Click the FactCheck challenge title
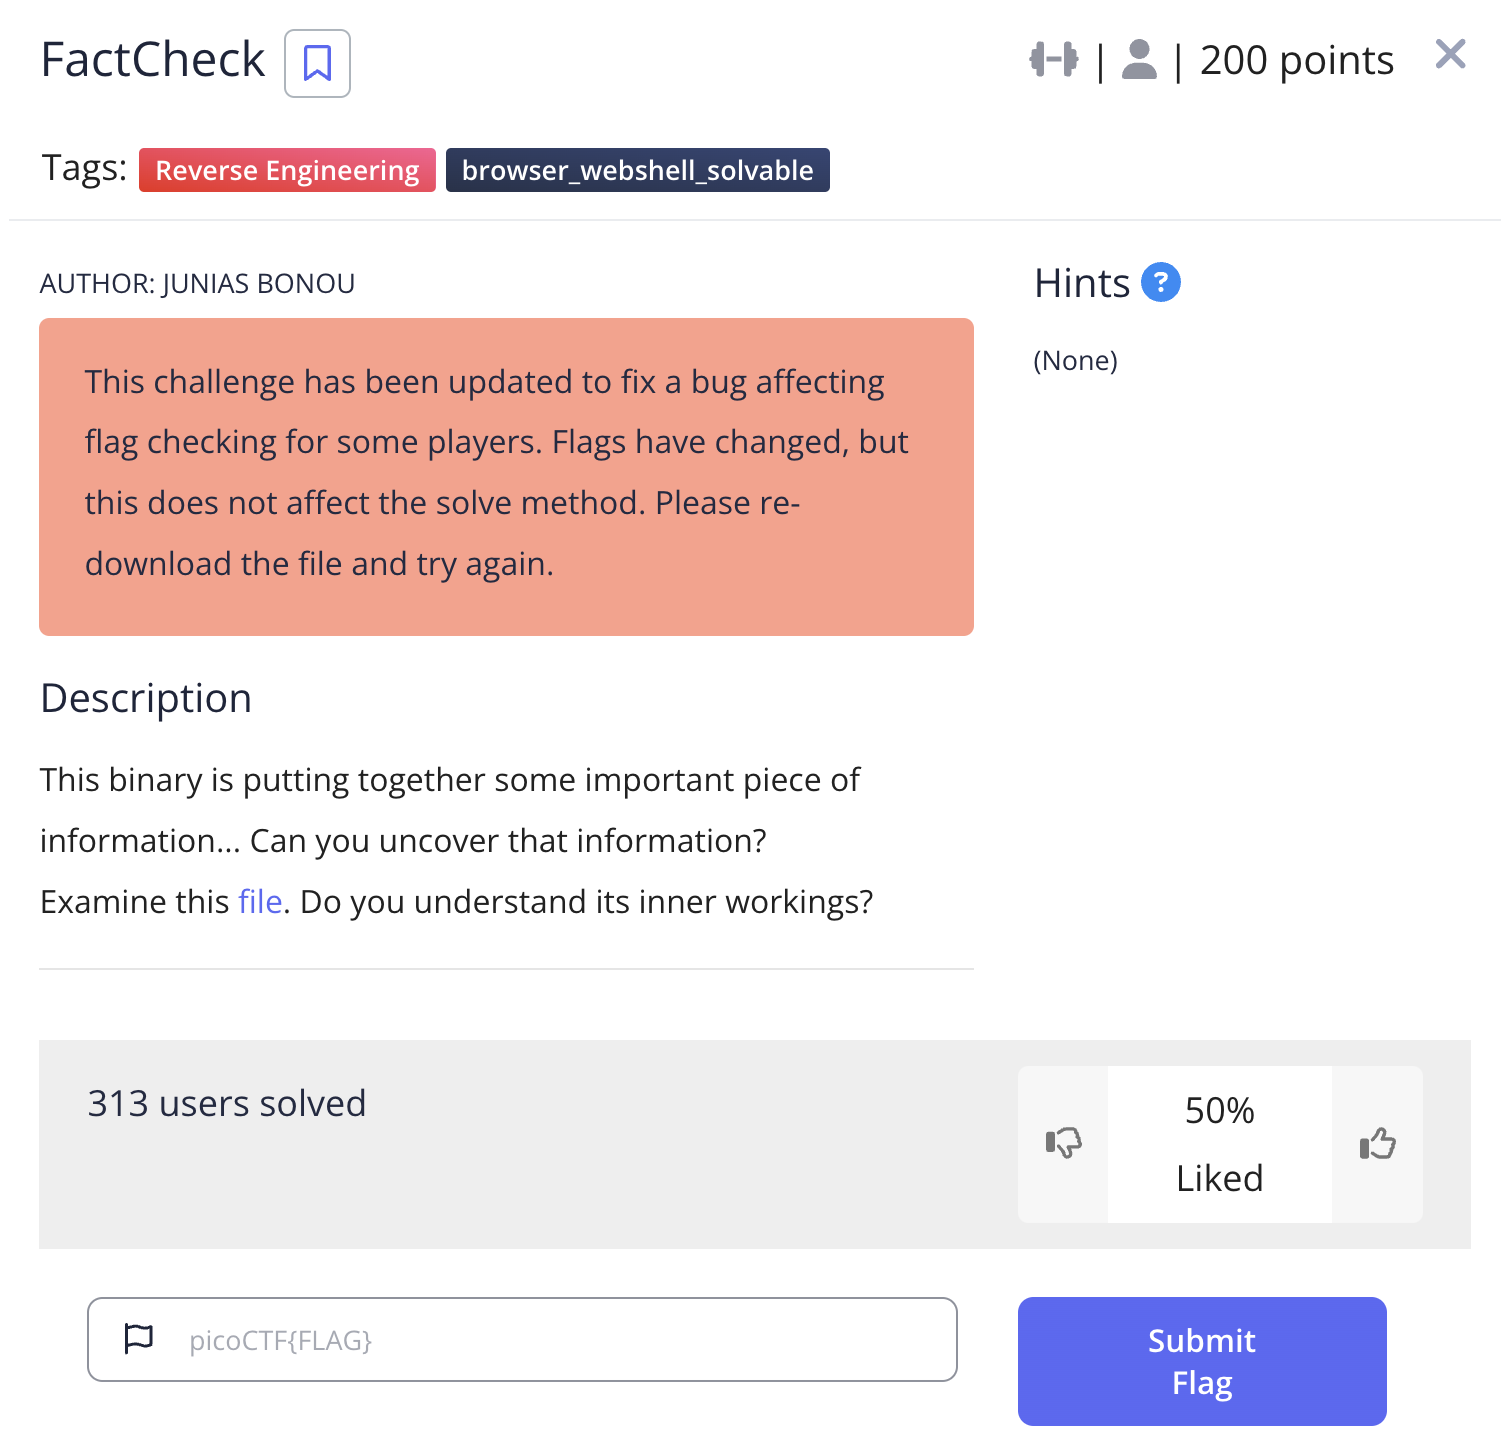1508x1456 pixels. coord(153,60)
